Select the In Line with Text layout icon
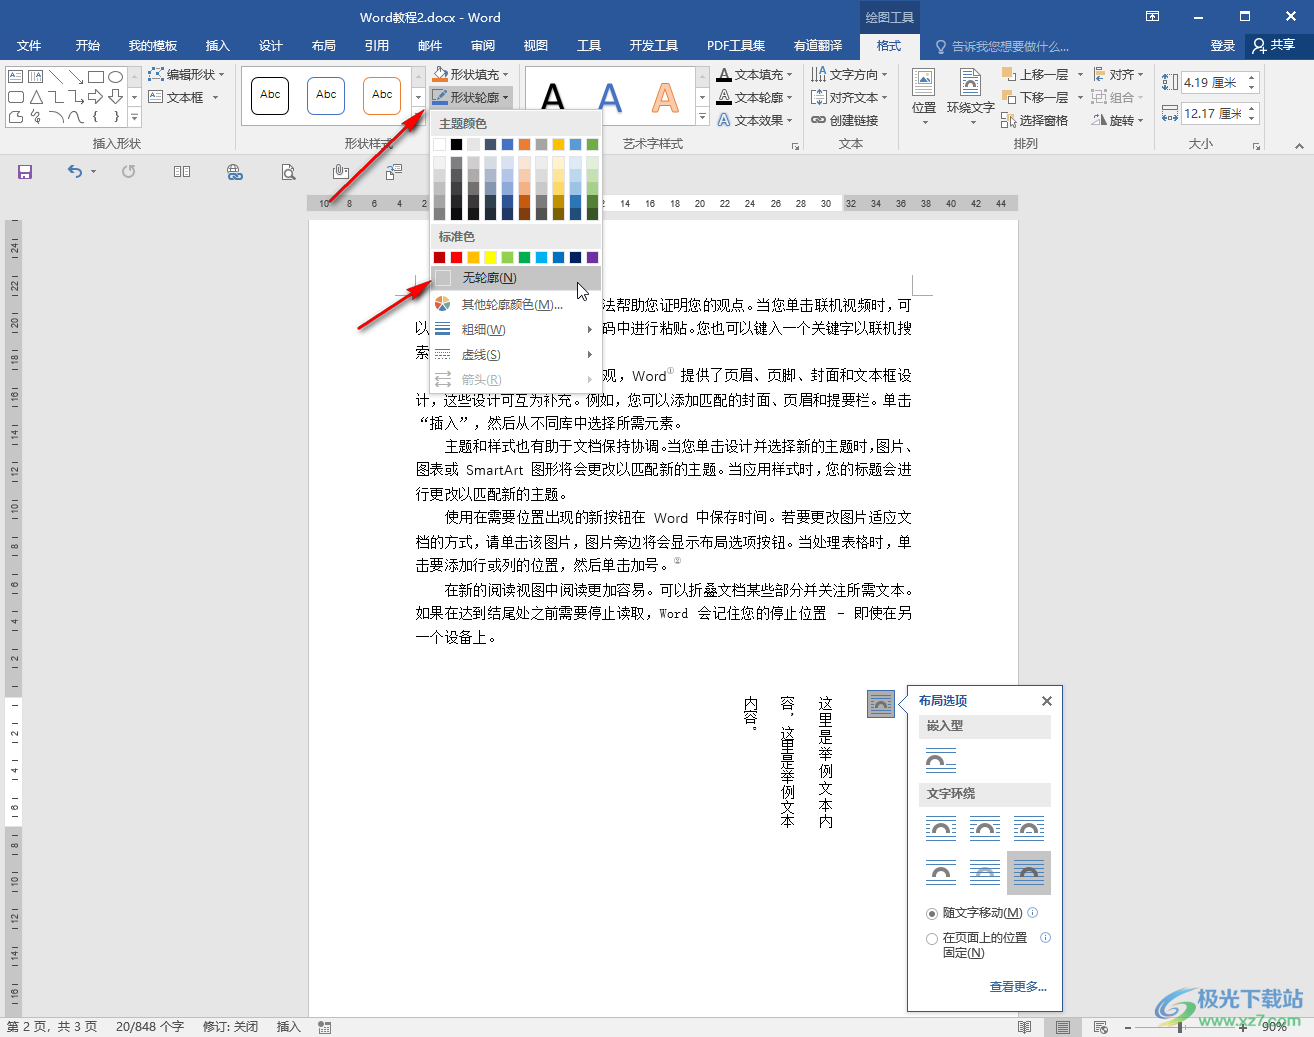The height and width of the screenshot is (1037, 1314). 941,762
